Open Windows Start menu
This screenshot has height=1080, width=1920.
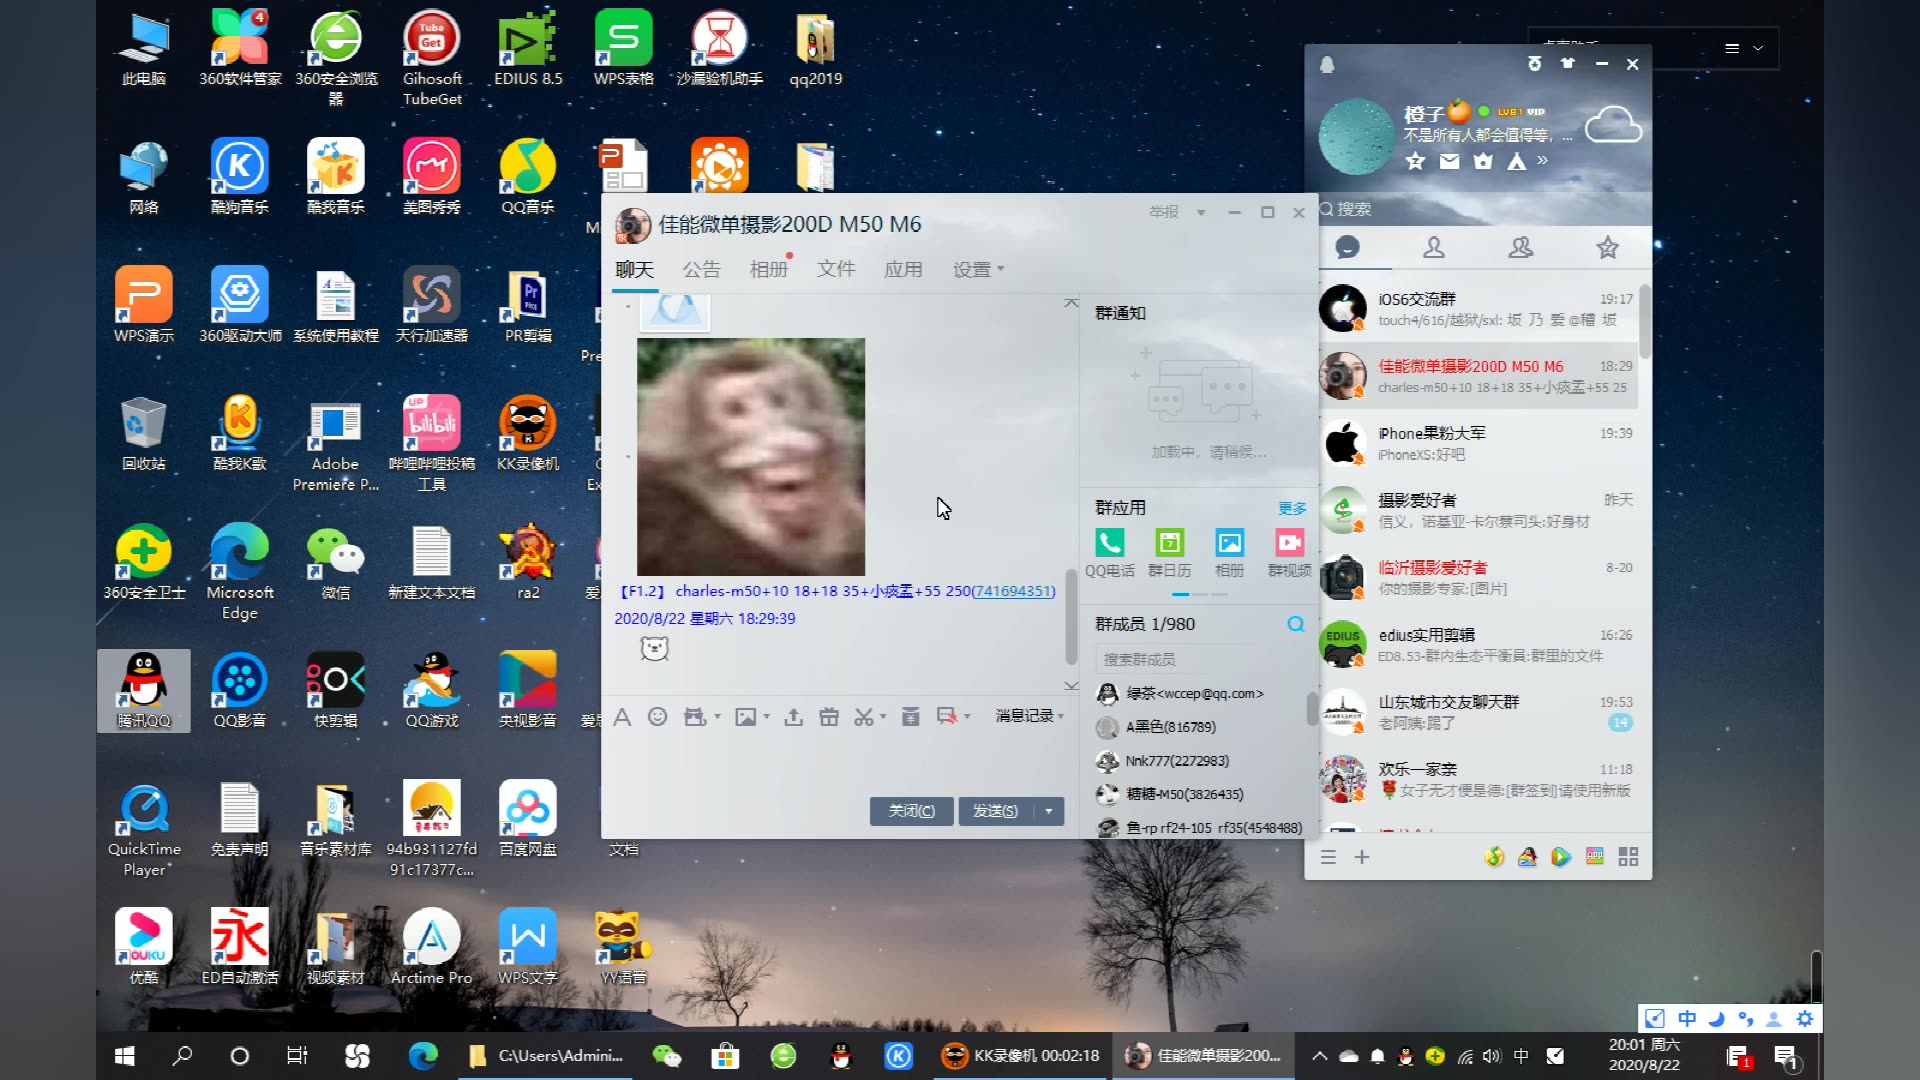point(124,1056)
